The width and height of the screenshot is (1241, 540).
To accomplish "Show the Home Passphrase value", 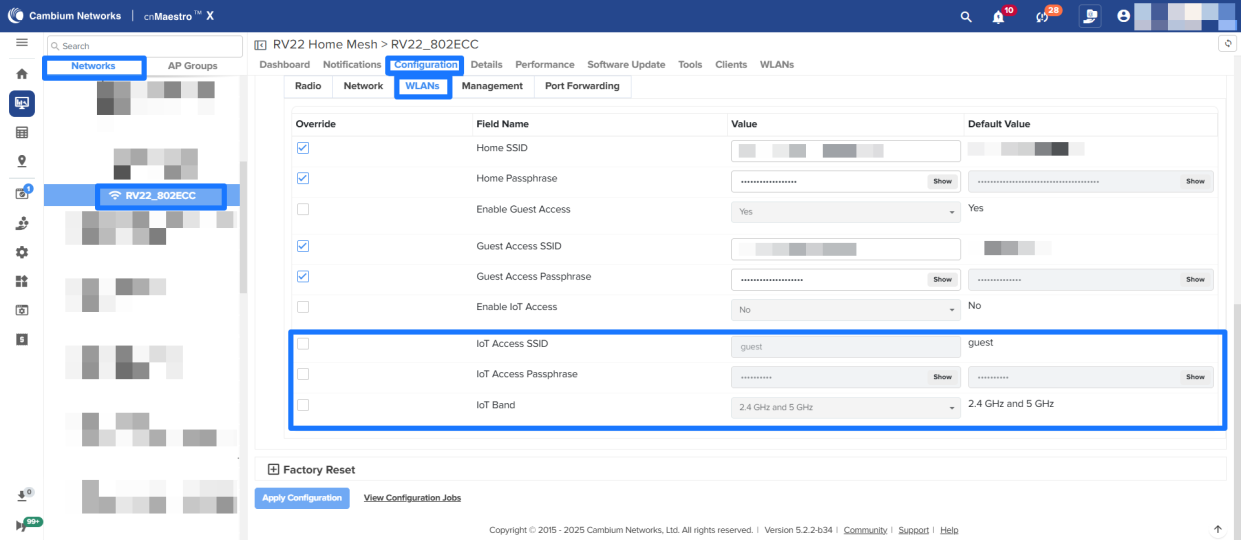I will tap(942, 182).
